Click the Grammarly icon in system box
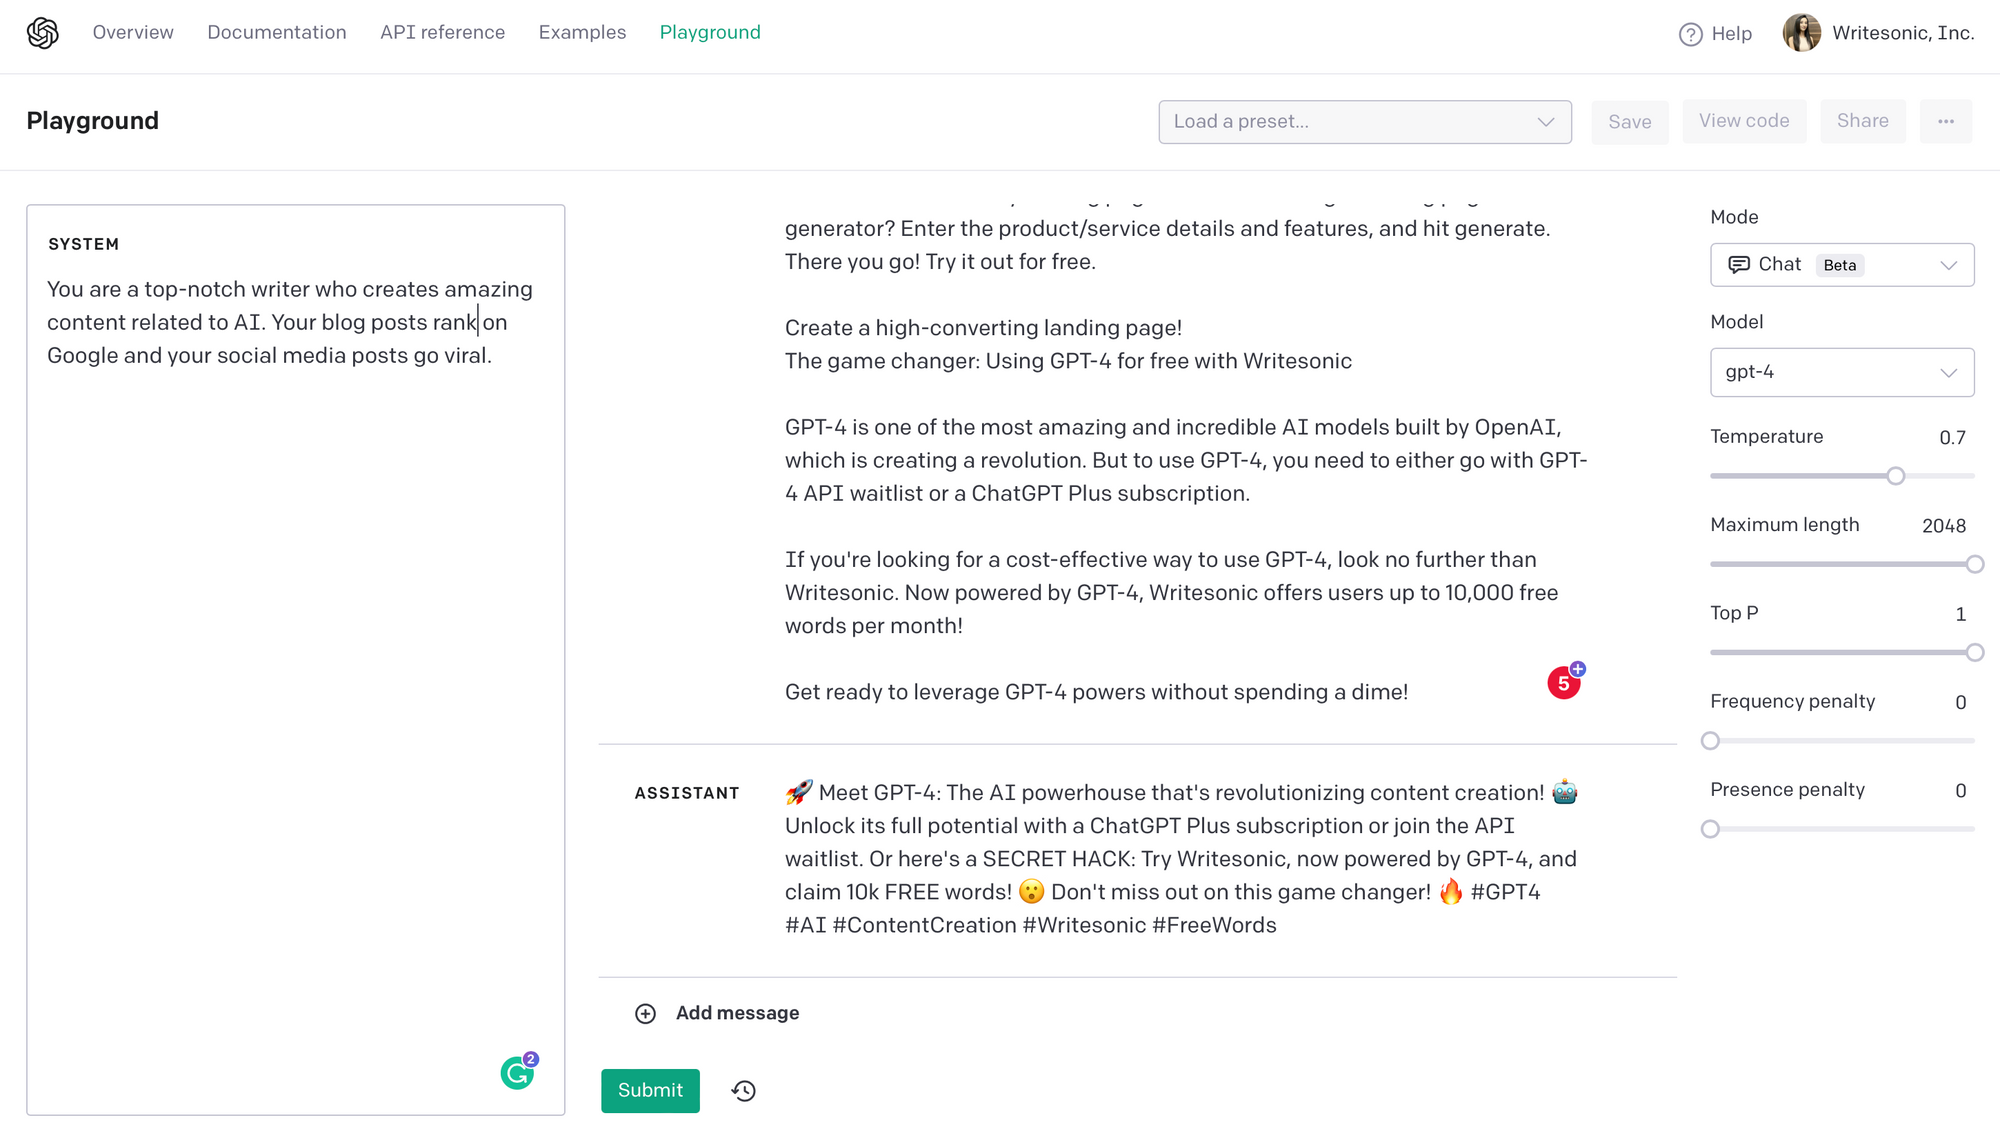 click(x=517, y=1073)
